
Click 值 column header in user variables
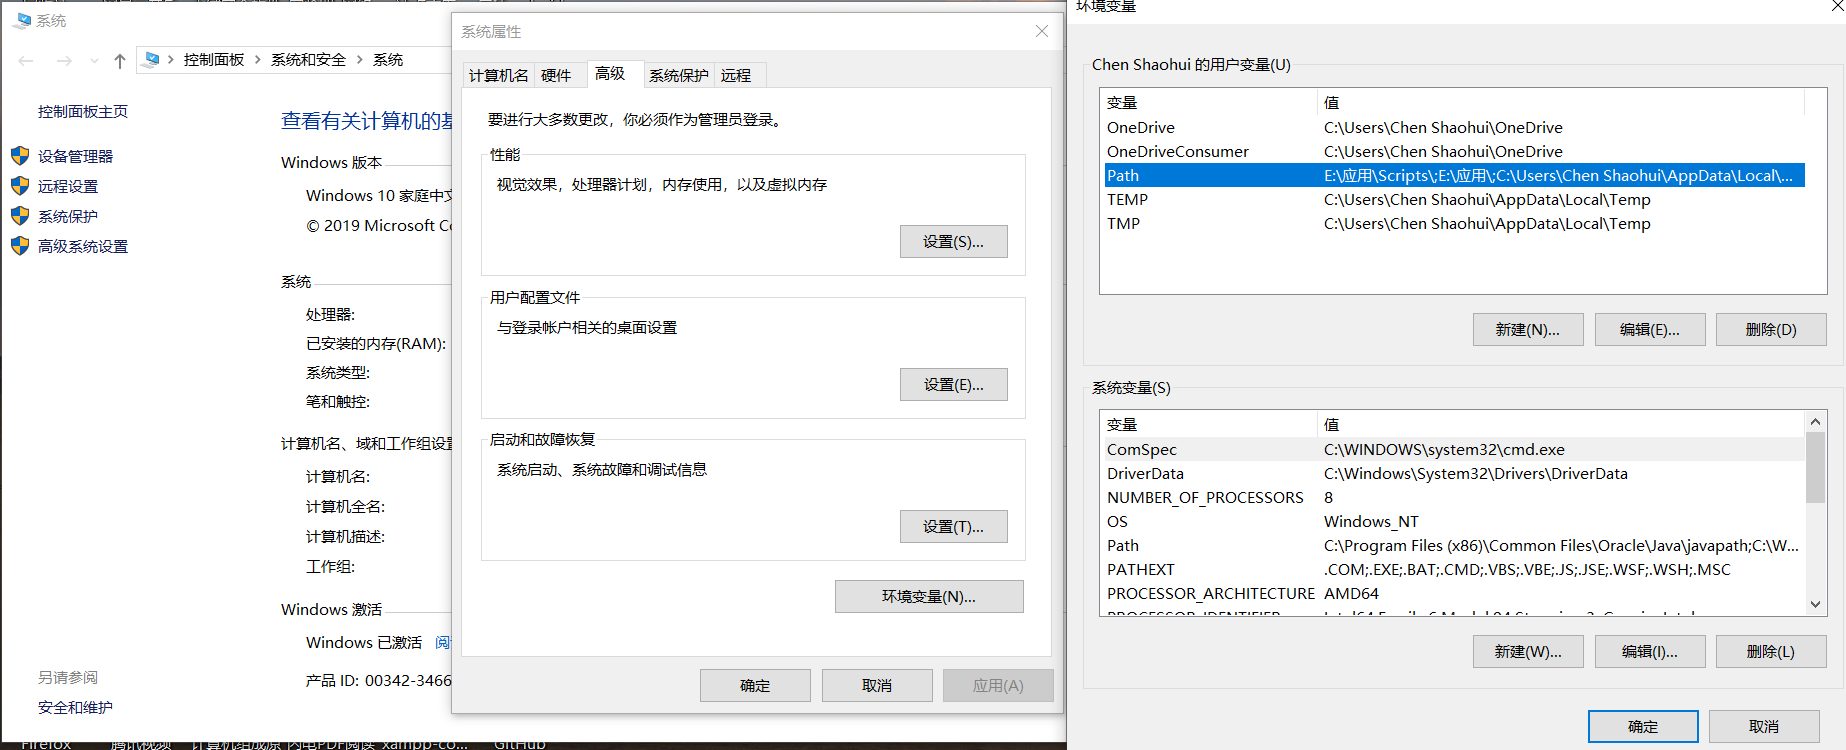(x=1561, y=102)
